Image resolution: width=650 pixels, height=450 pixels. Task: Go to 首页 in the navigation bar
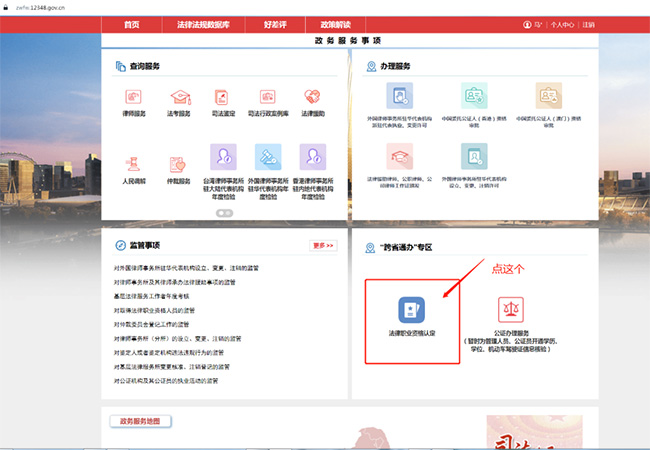[131, 24]
